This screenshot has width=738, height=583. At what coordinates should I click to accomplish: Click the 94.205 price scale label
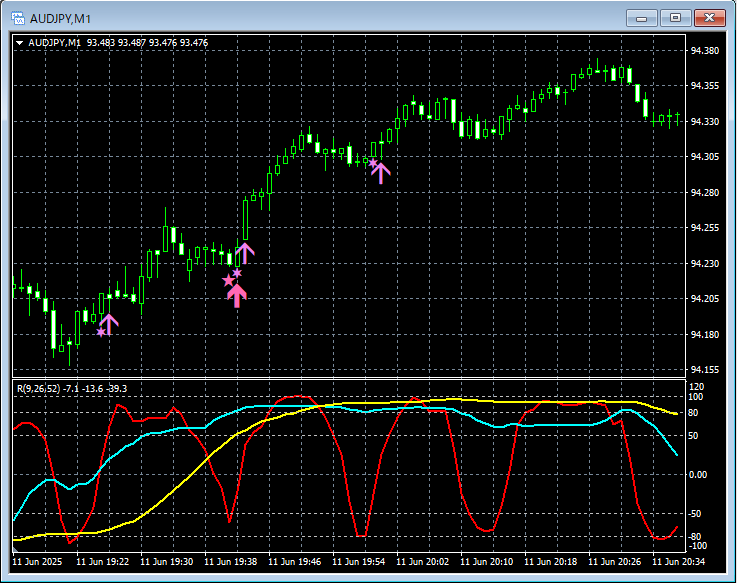click(705, 299)
